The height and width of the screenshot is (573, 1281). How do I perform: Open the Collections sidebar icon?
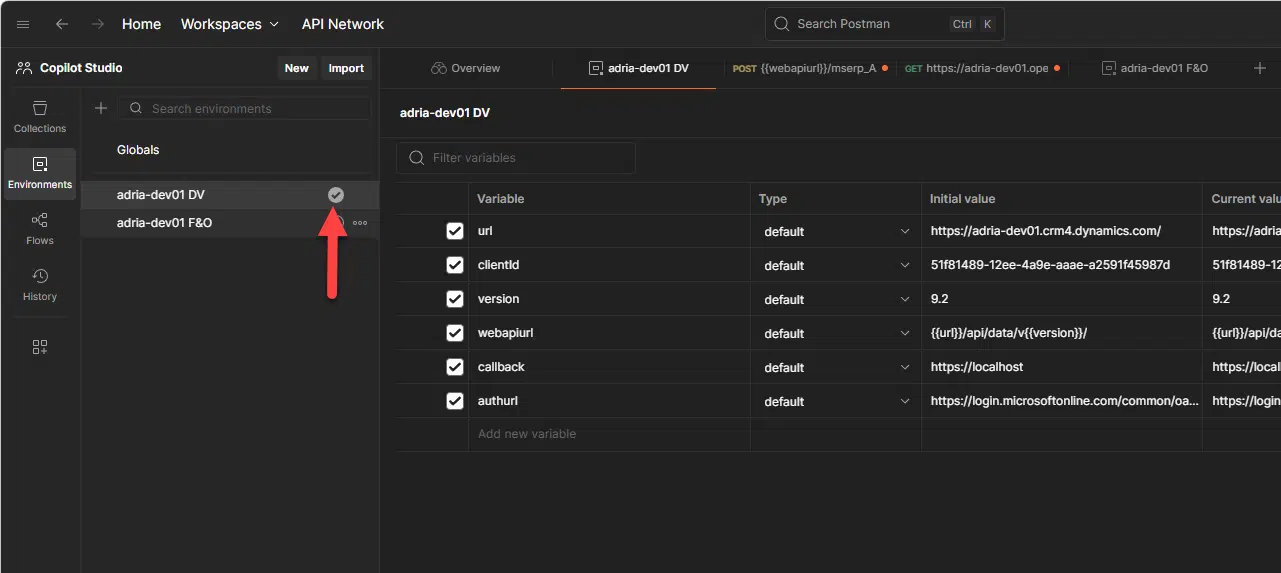[40, 116]
